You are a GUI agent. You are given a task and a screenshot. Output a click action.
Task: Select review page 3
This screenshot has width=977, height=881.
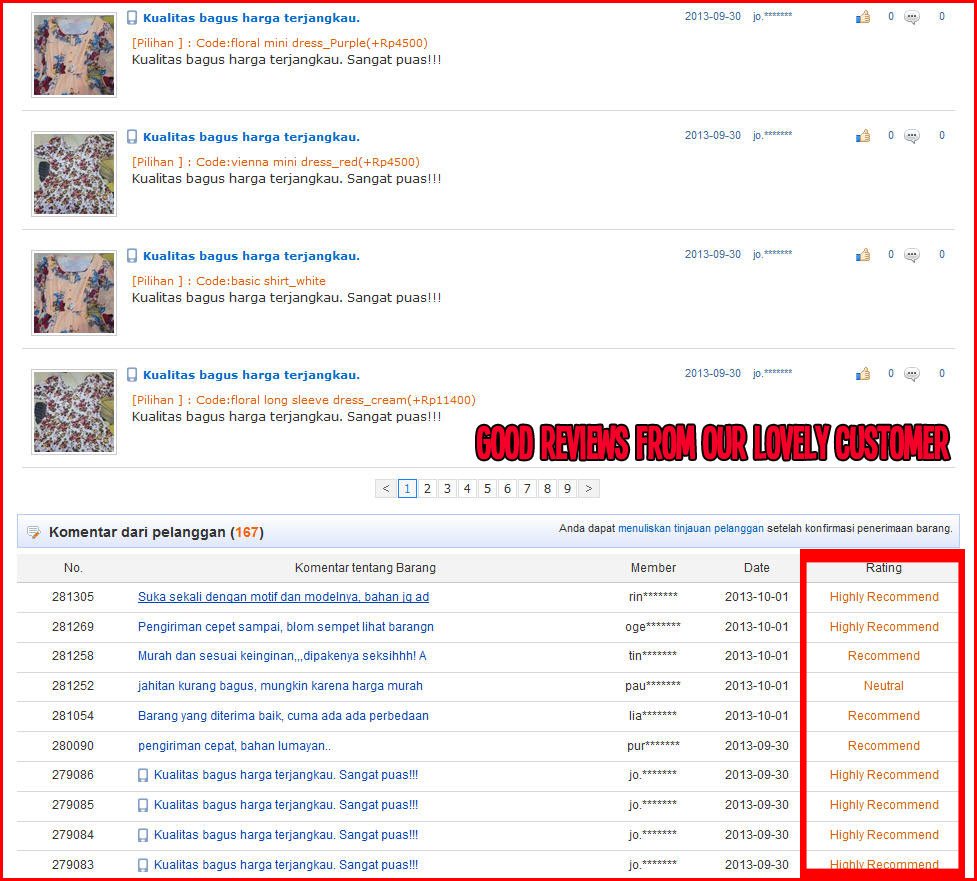pyautogui.click(x=447, y=488)
